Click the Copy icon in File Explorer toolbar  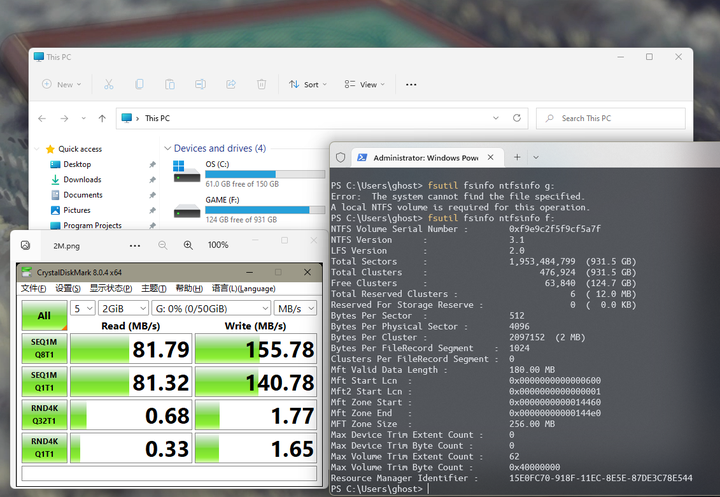(139, 84)
